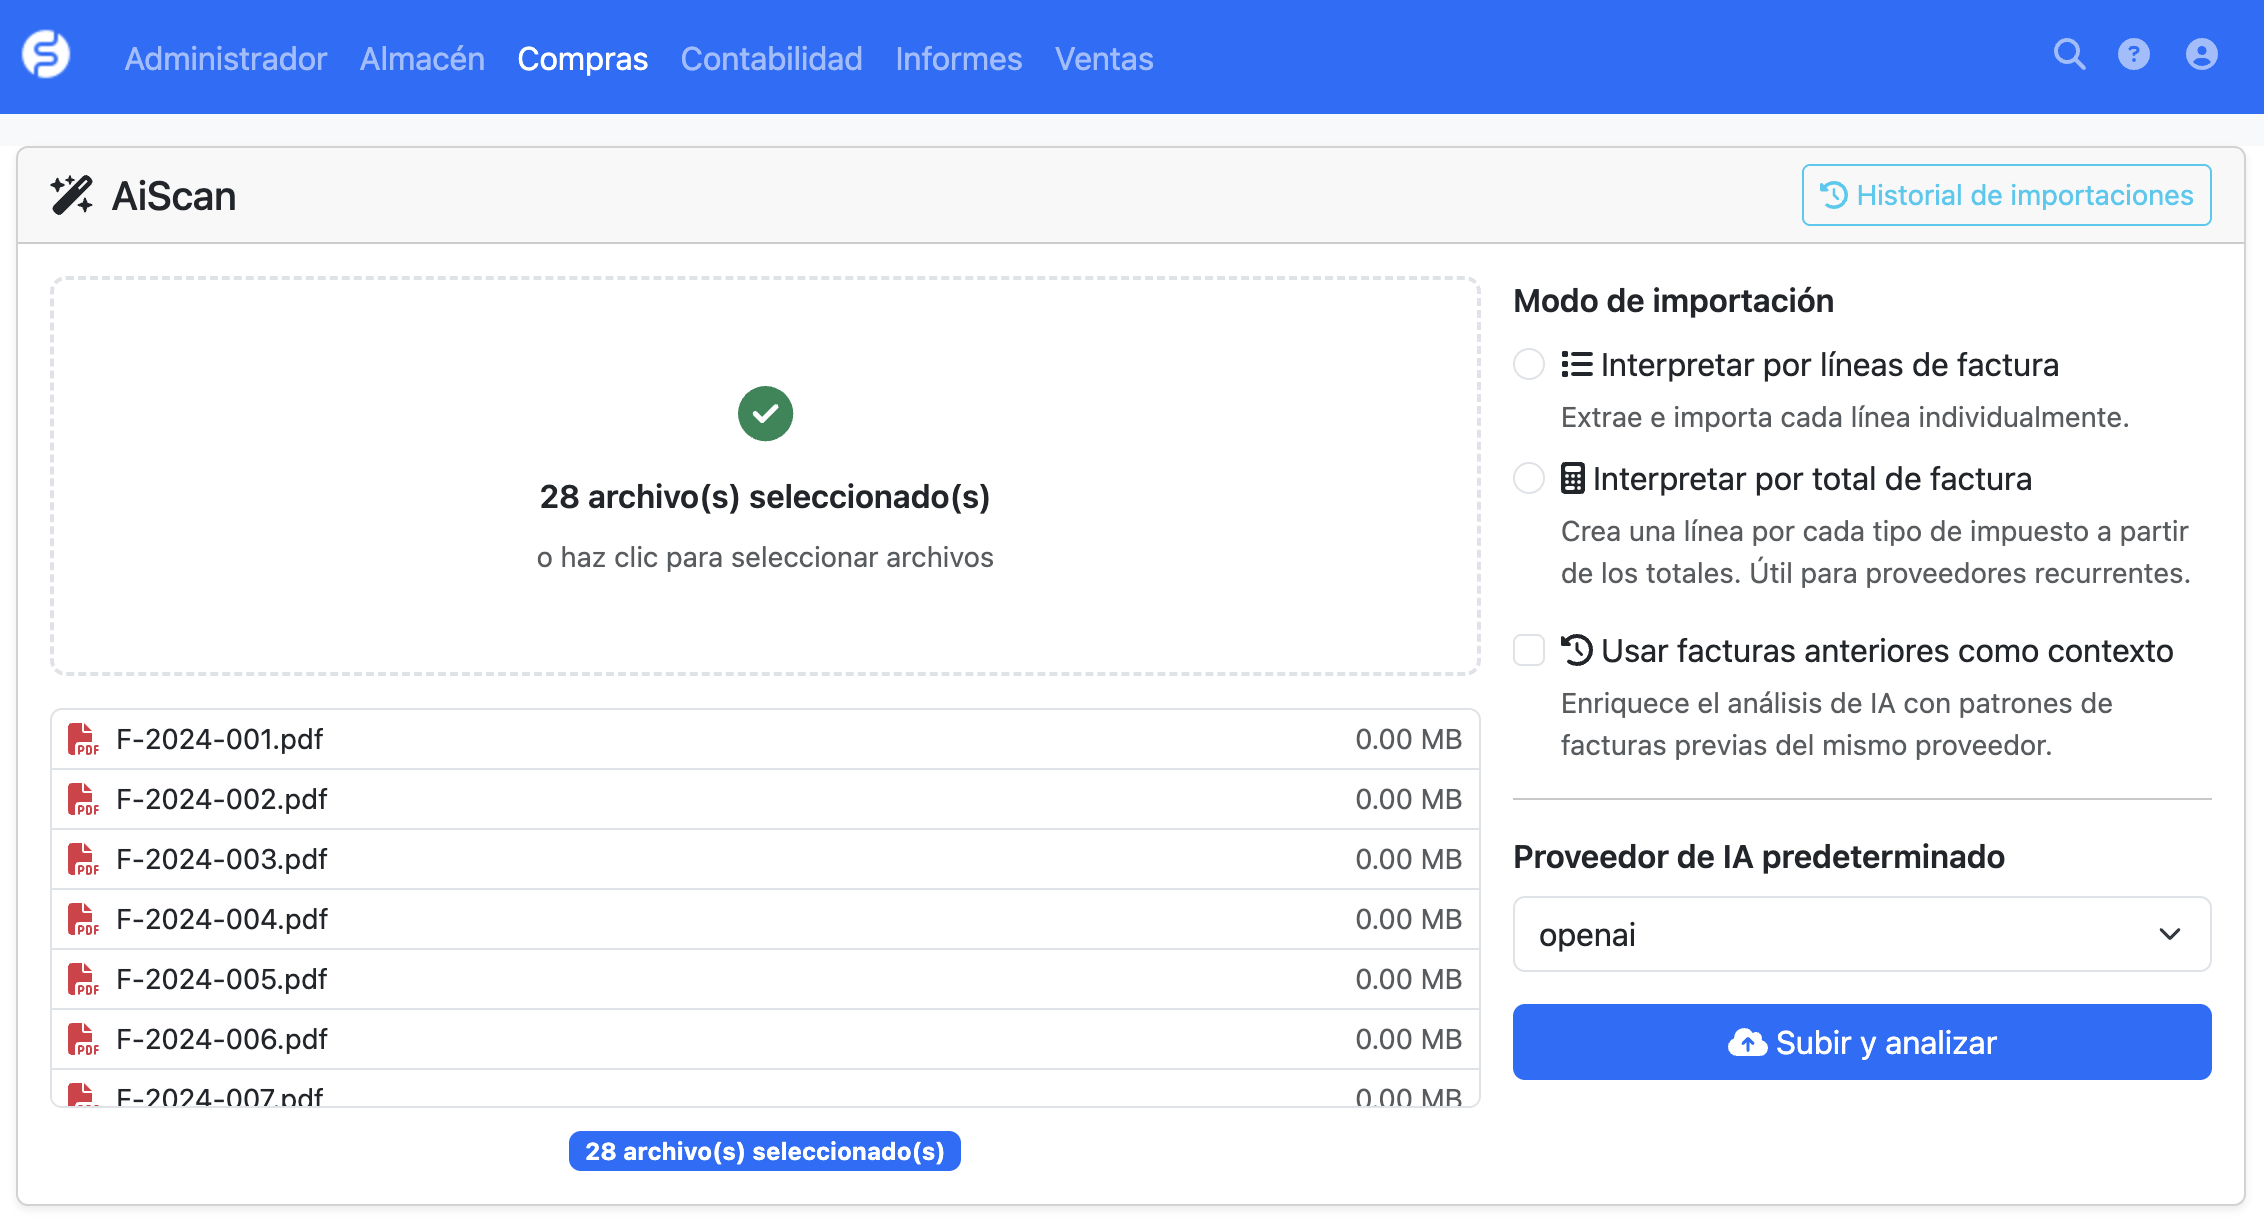Select Interpretar por líneas de factura radio
Screen dimensions: 2264x1220
coord(1528,364)
